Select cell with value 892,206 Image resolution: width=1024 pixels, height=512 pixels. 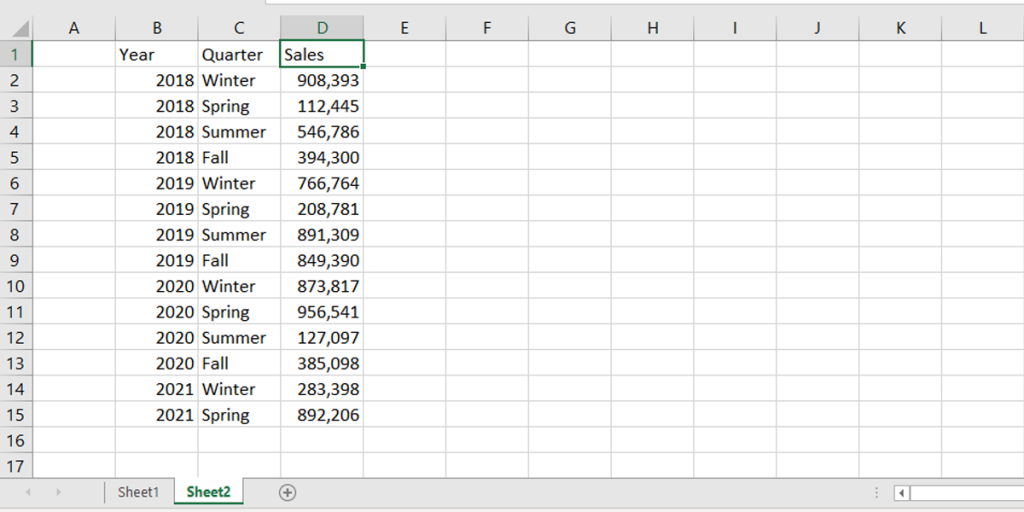click(322, 415)
